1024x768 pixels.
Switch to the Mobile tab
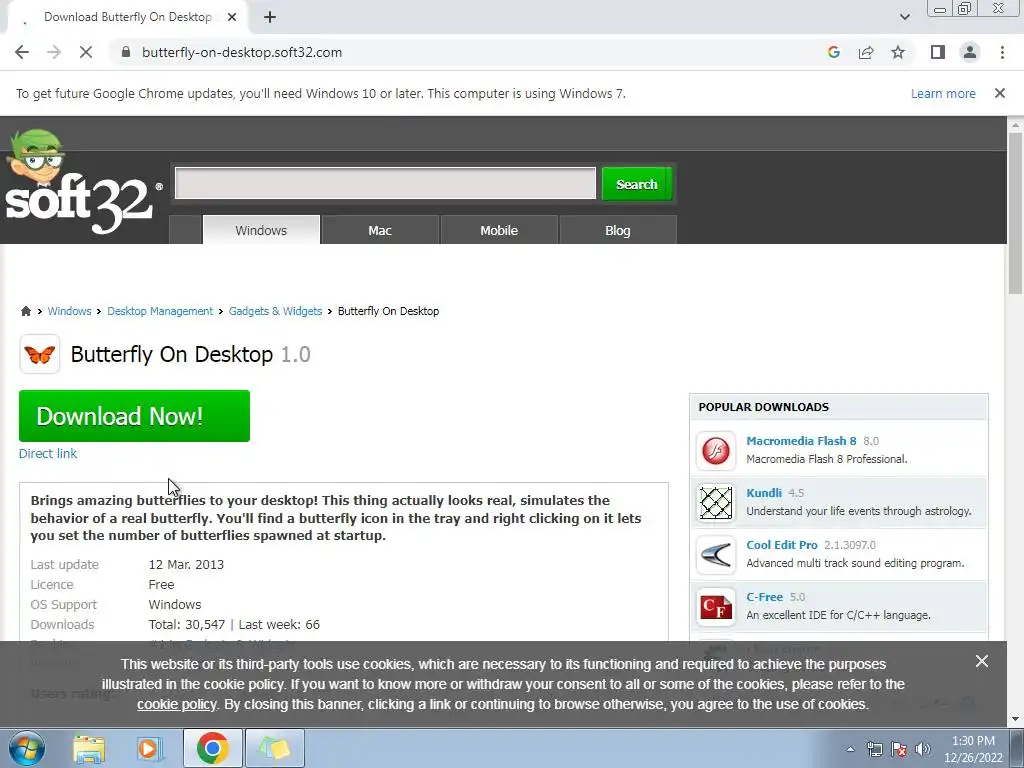click(499, 230)
